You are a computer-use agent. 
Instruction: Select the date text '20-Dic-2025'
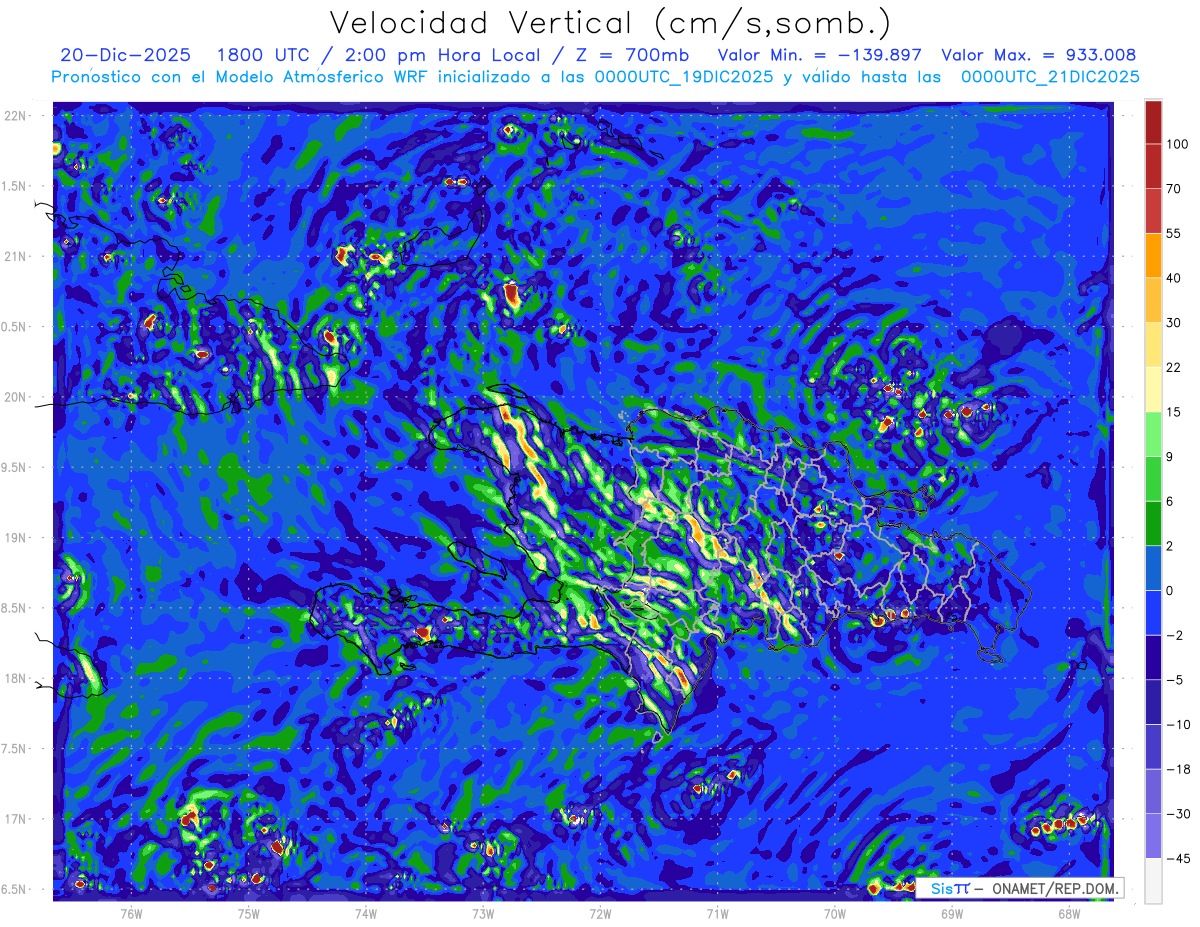tap(125, 55)
